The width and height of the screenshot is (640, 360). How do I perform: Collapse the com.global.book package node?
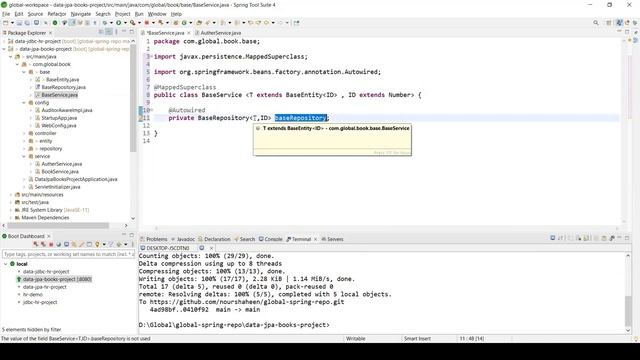point(17,64)
